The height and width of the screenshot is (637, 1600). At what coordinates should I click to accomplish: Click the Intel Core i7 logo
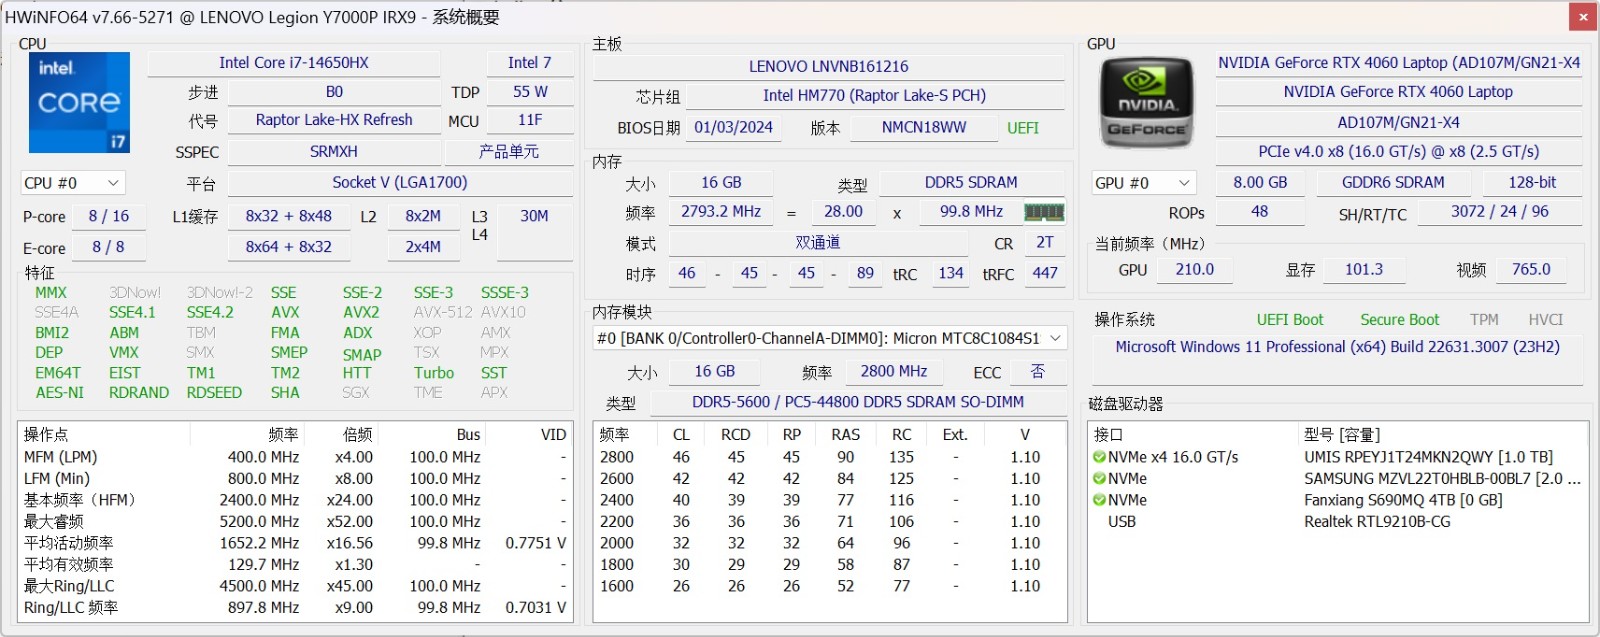coord(79,103)
